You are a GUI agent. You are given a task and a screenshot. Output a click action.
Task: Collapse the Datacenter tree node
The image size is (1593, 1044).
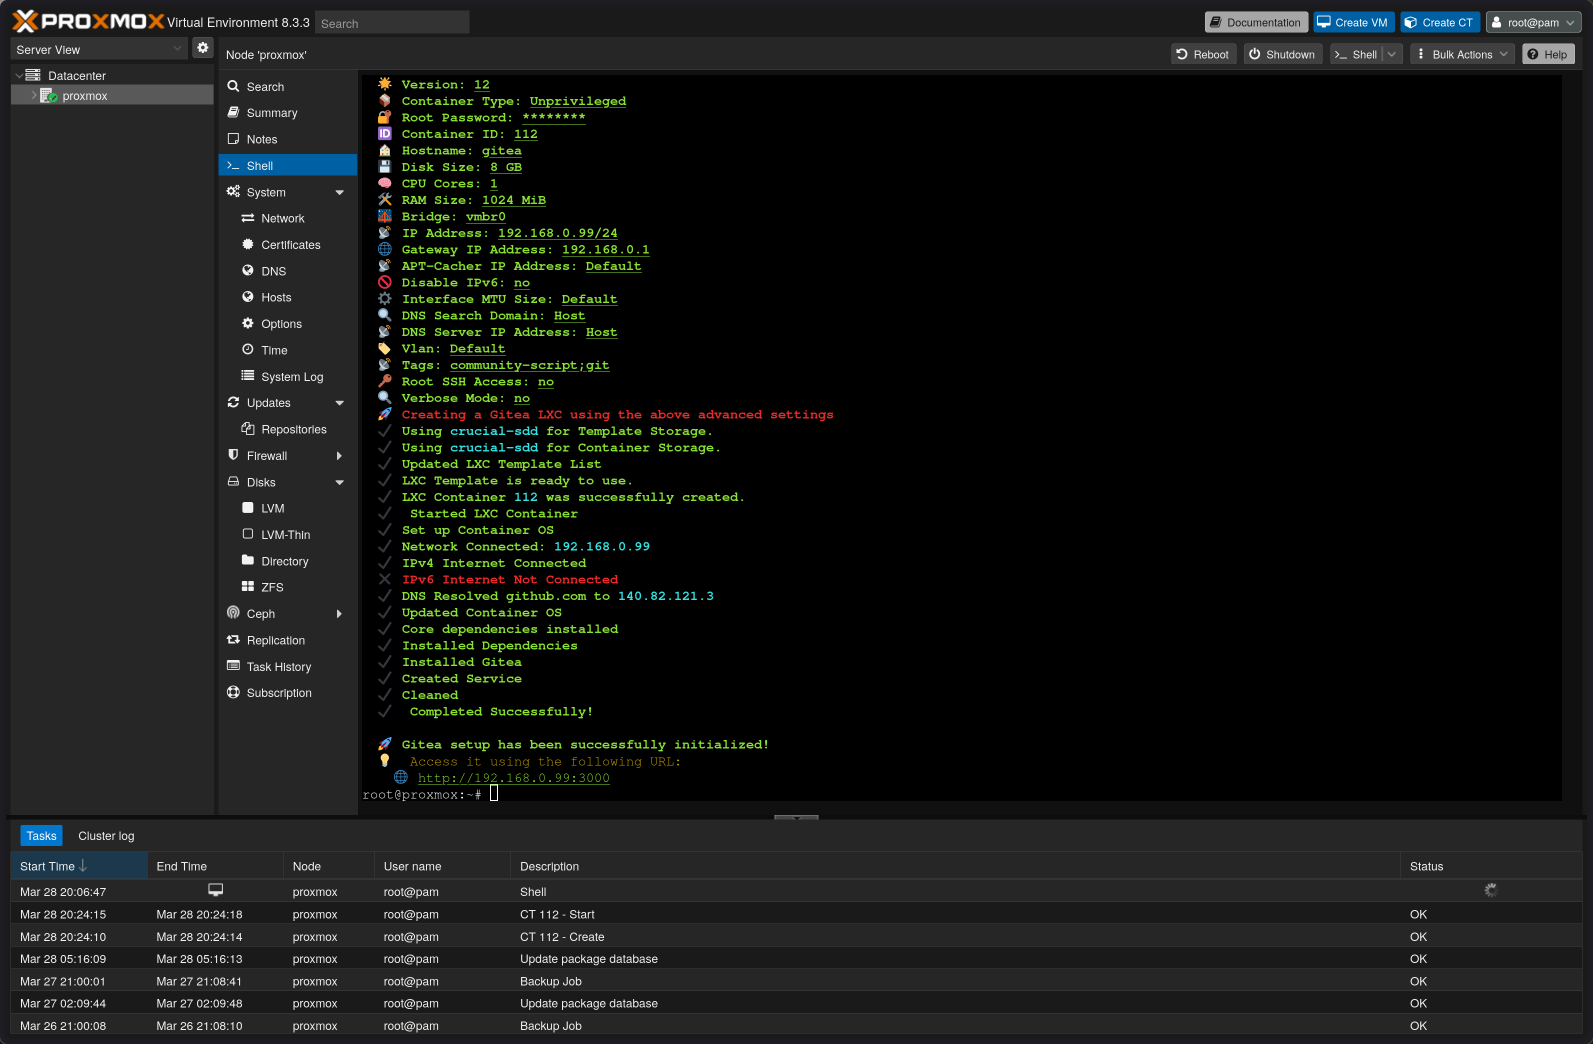[18, 76]
